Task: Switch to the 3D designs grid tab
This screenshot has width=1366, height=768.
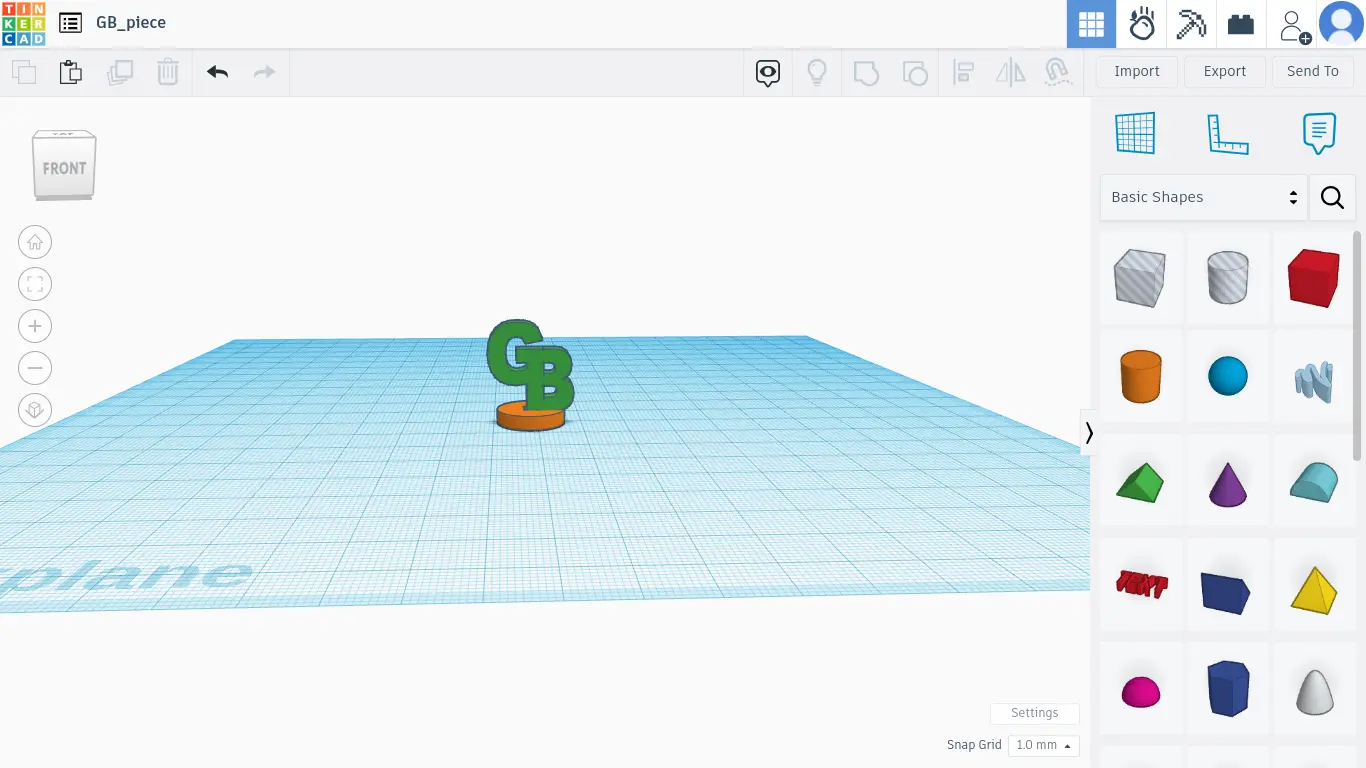Action: (x=1090, y=23)
